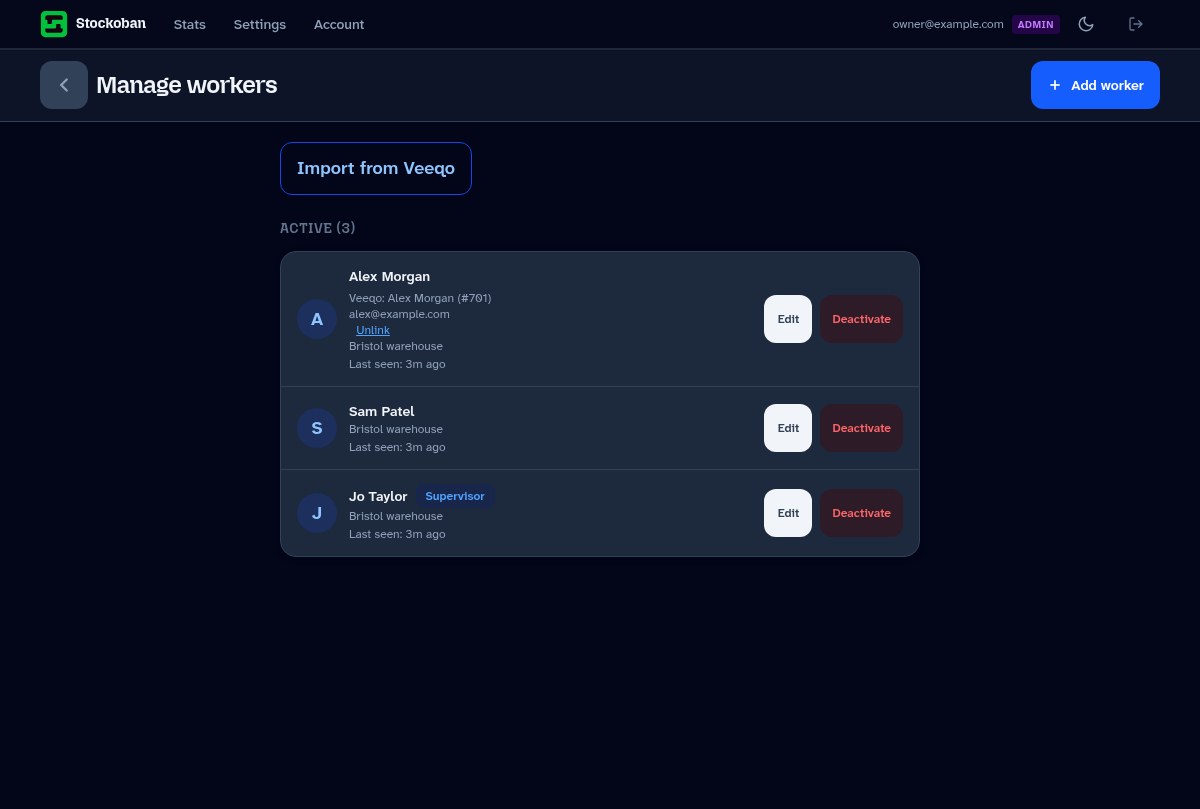Click Alex Morgan's avatar circle
Screen dimensions: 1200x809
pos(317,319)
